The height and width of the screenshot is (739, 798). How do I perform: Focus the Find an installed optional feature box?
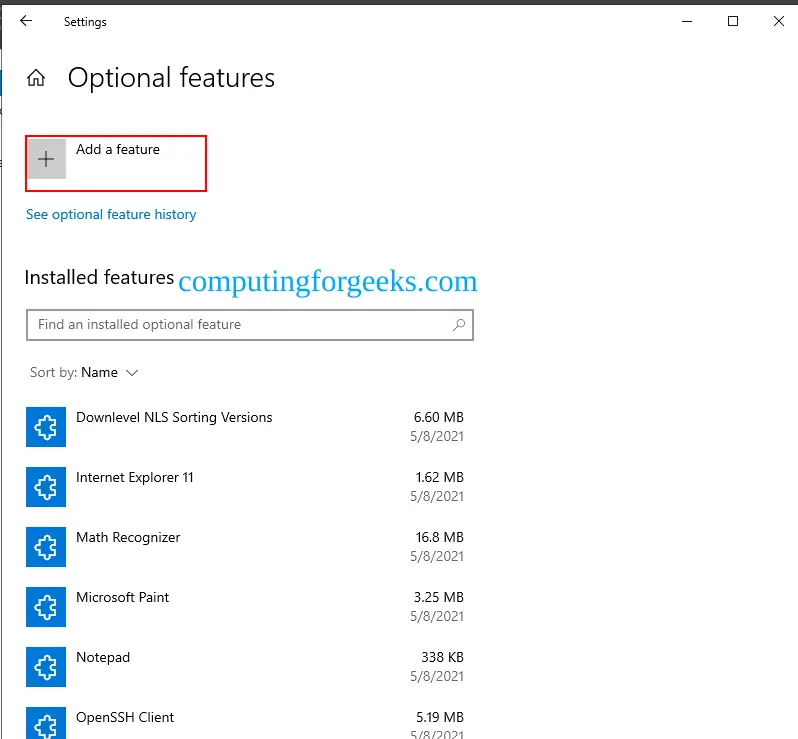[250, 325]
